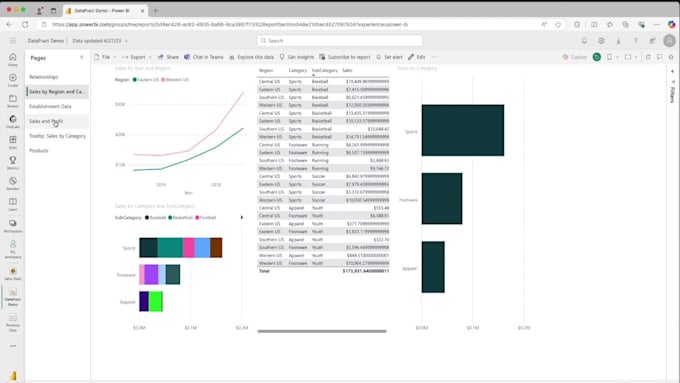Open notifications bell icon
Screen dimensions: 680x383
[x=584, y=41]
